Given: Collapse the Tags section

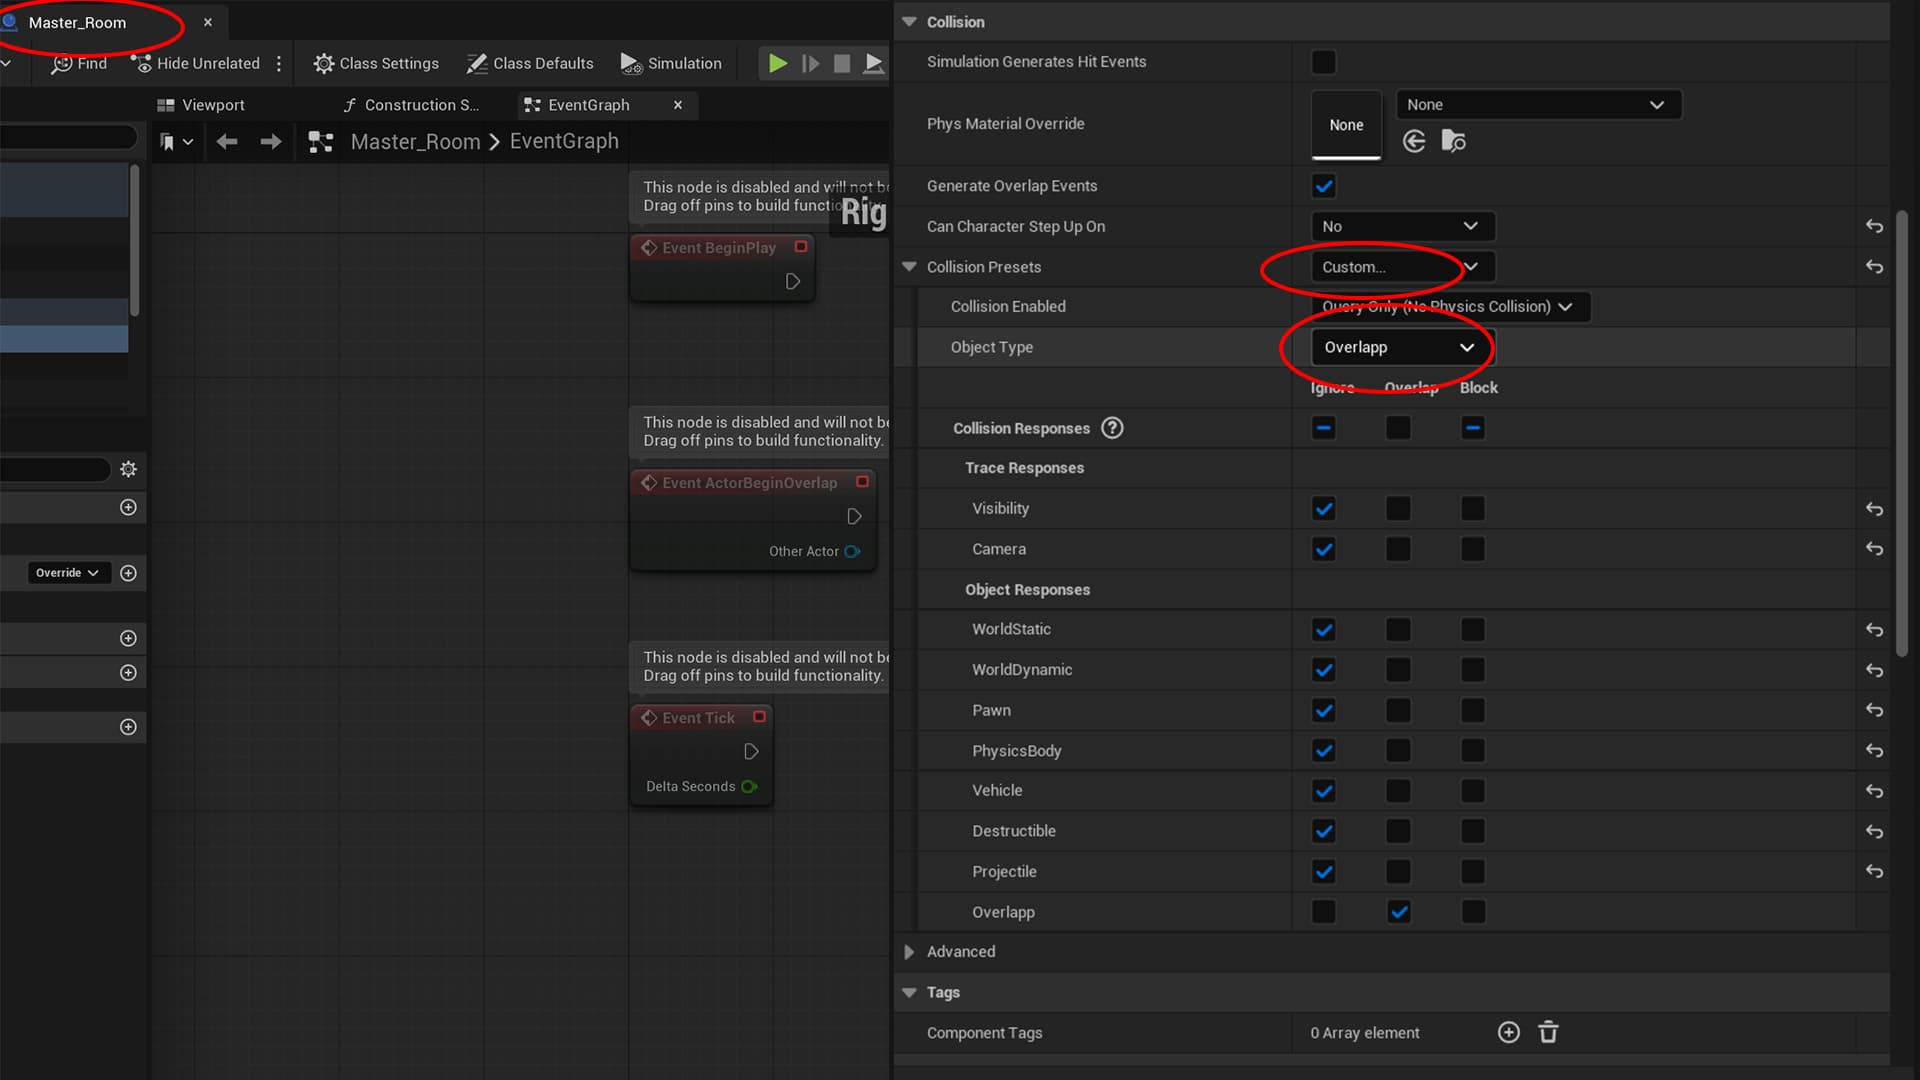Looking at the screenshot, I should click(x=909, y=993).
